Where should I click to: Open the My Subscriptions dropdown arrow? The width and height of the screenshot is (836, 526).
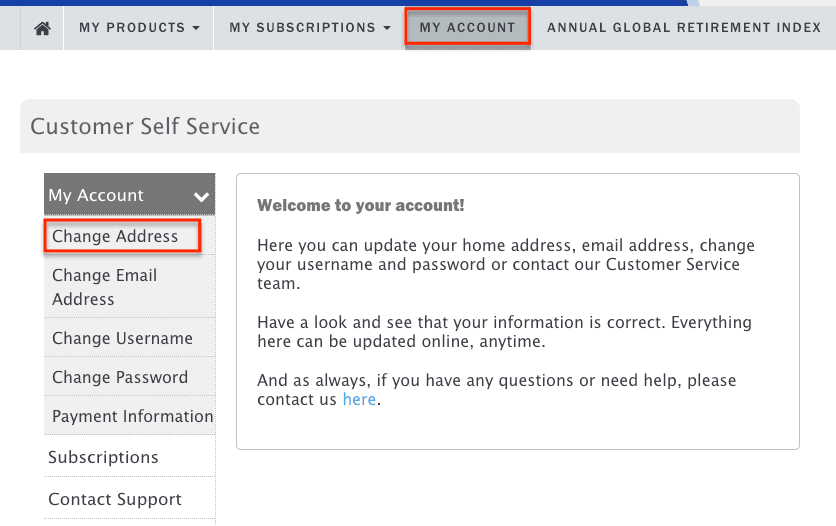pyautogui.click(x=387, y=28)
